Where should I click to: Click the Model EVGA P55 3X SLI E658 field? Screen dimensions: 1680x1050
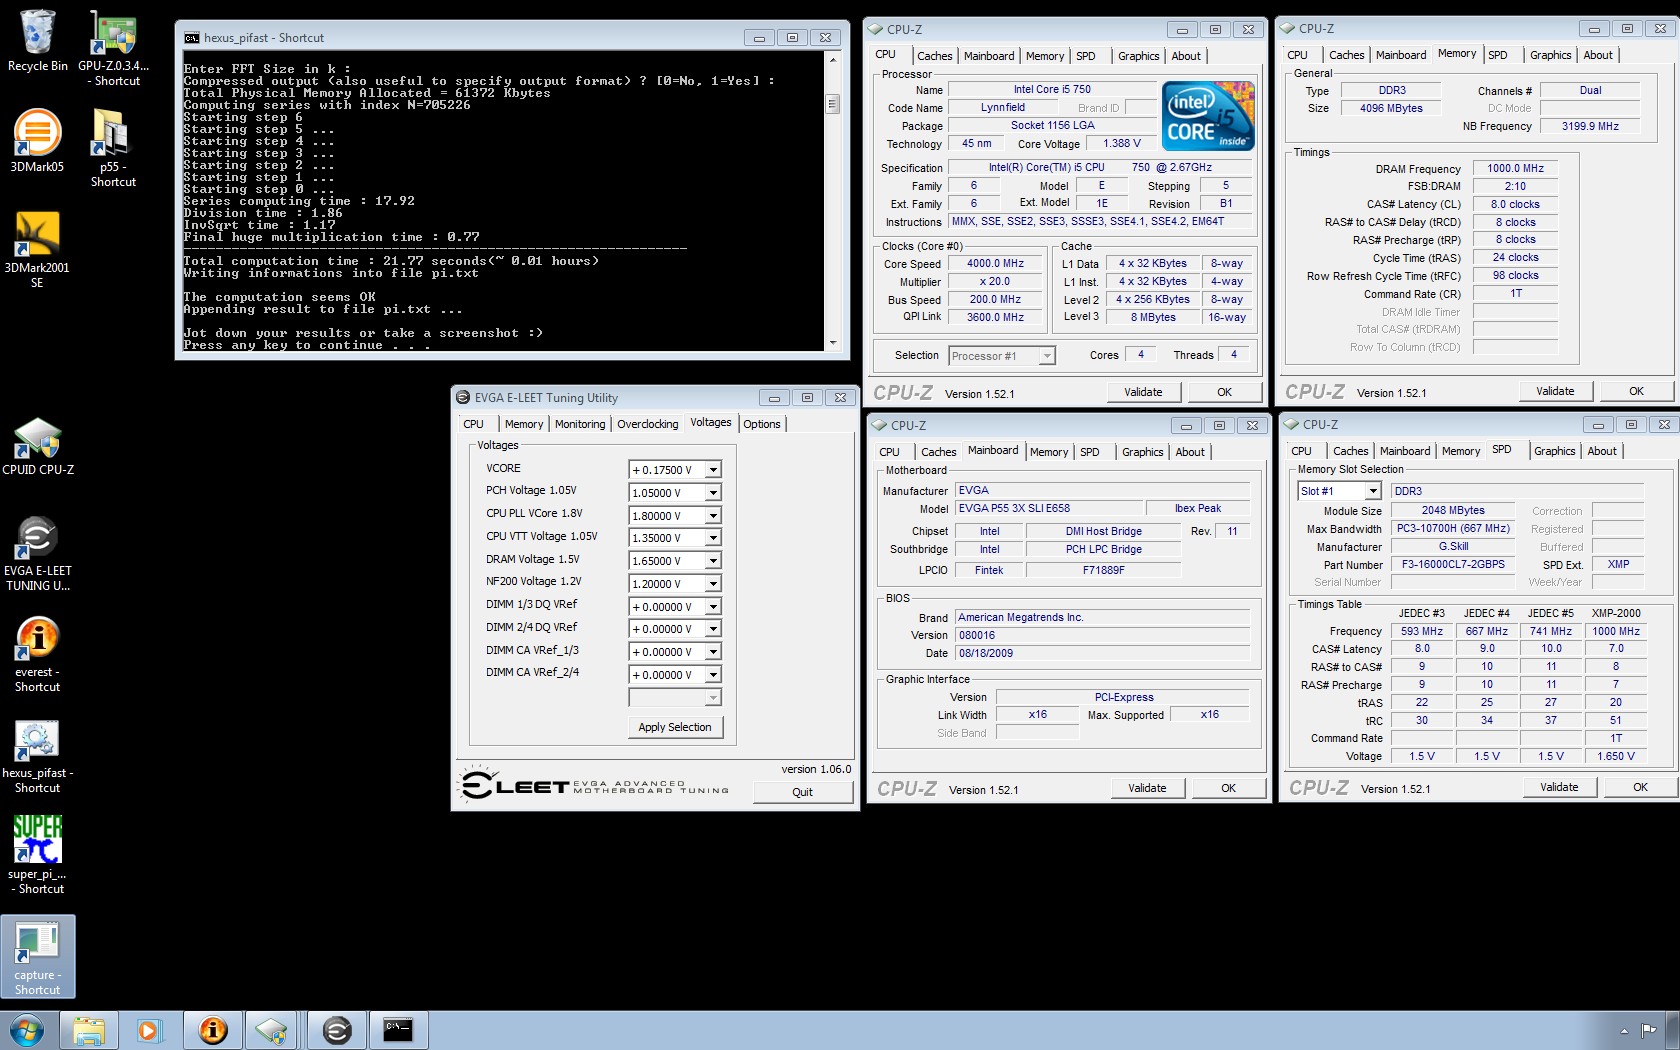(1048, 509)
